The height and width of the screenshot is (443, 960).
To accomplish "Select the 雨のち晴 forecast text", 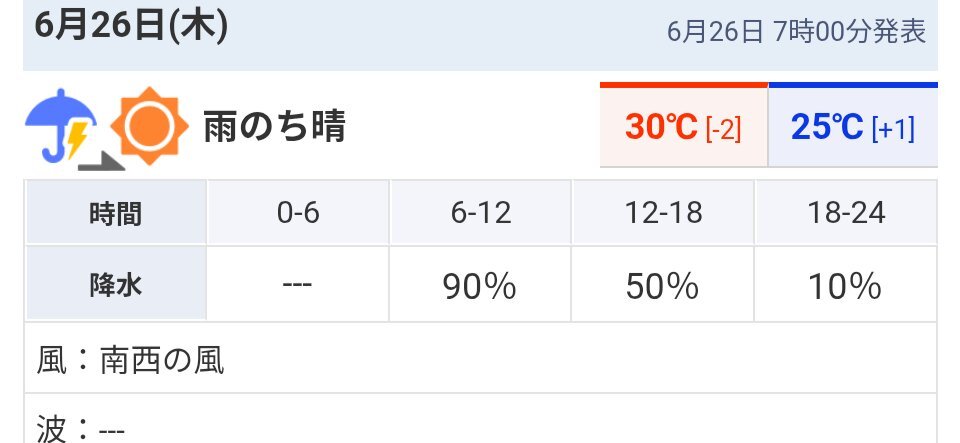I will pos(274,126).
